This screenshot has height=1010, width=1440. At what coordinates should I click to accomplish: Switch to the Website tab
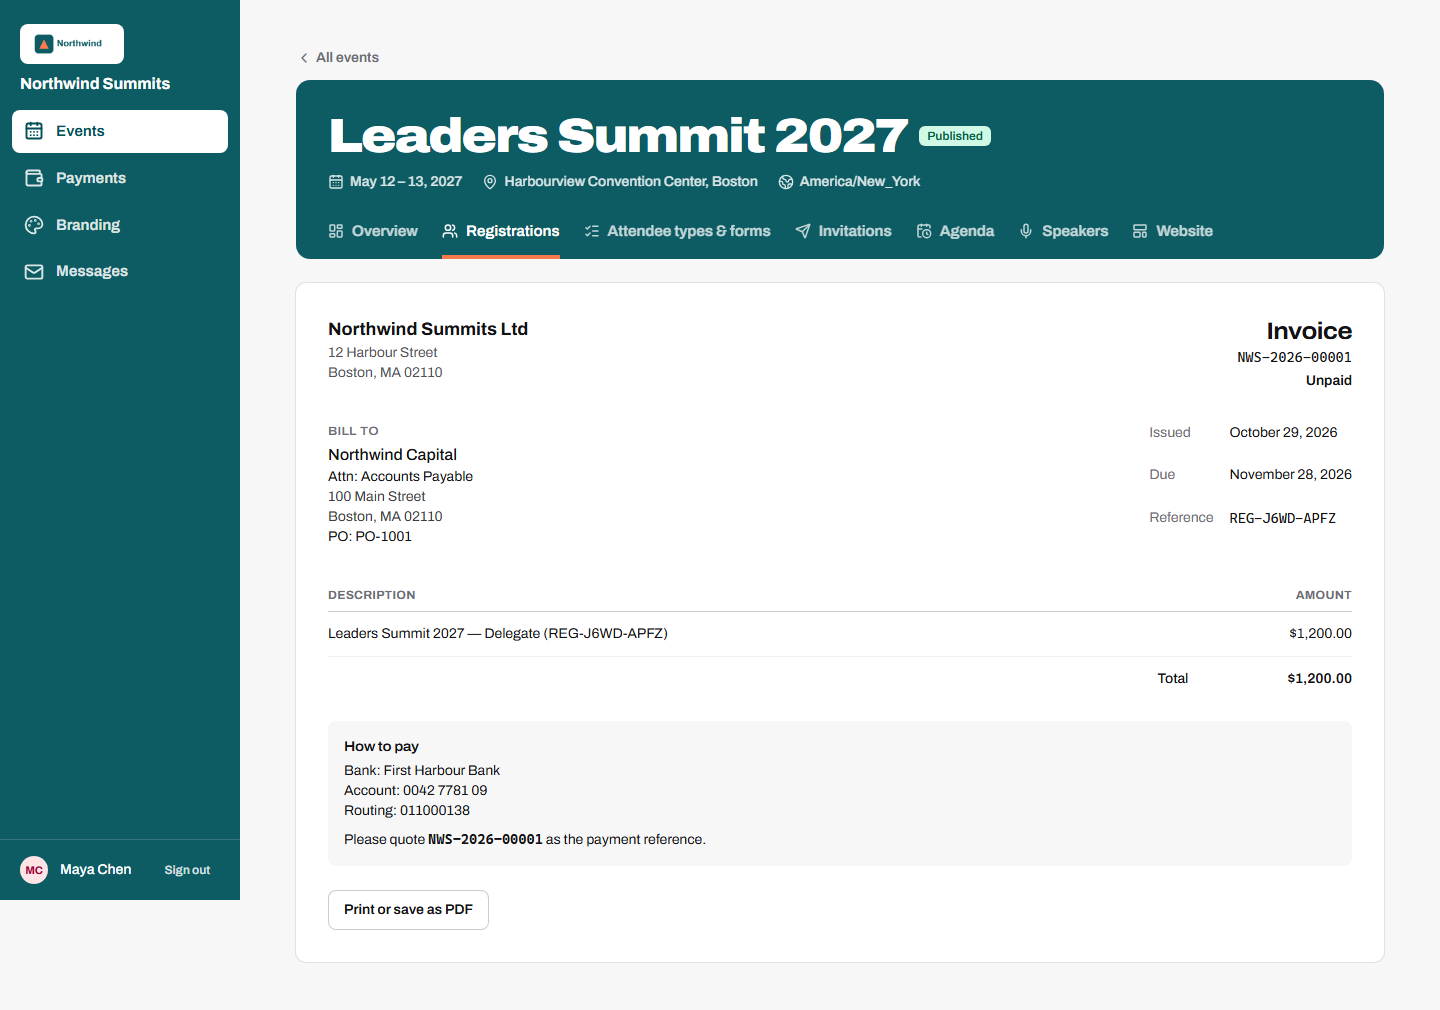1172,231
